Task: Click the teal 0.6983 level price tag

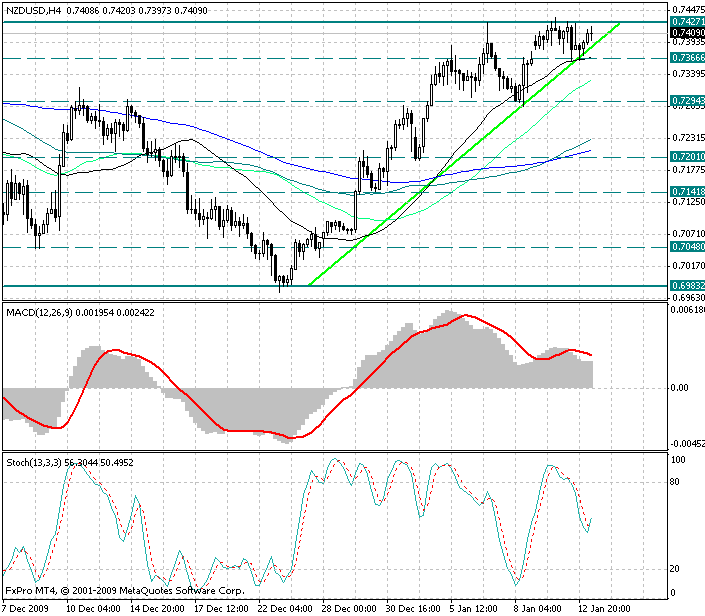Action: pyautogui.click(x=687, y=286)
